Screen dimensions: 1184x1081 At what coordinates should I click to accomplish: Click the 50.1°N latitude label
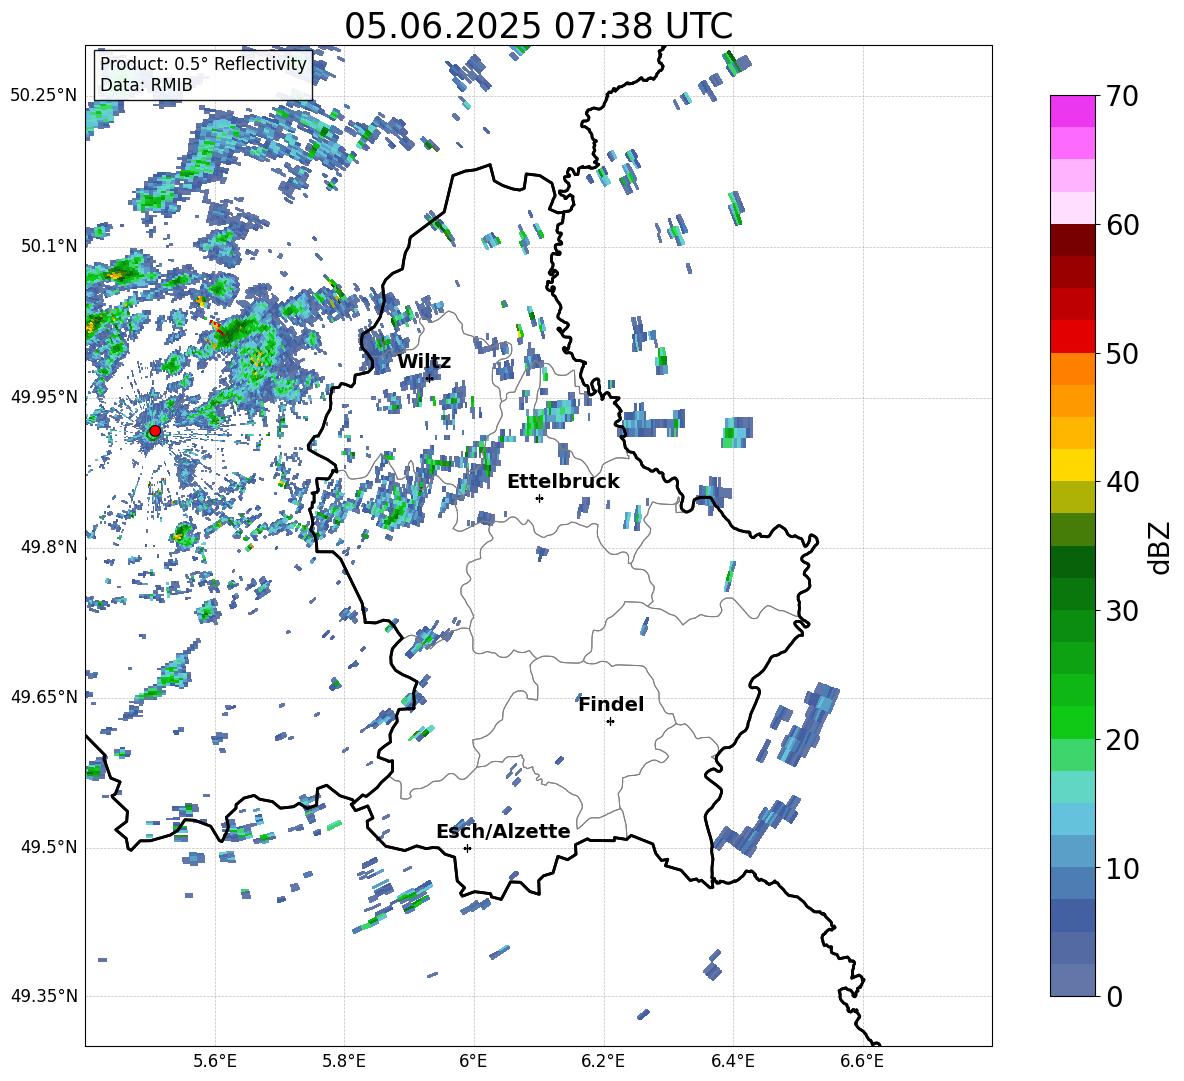point(49,246)
